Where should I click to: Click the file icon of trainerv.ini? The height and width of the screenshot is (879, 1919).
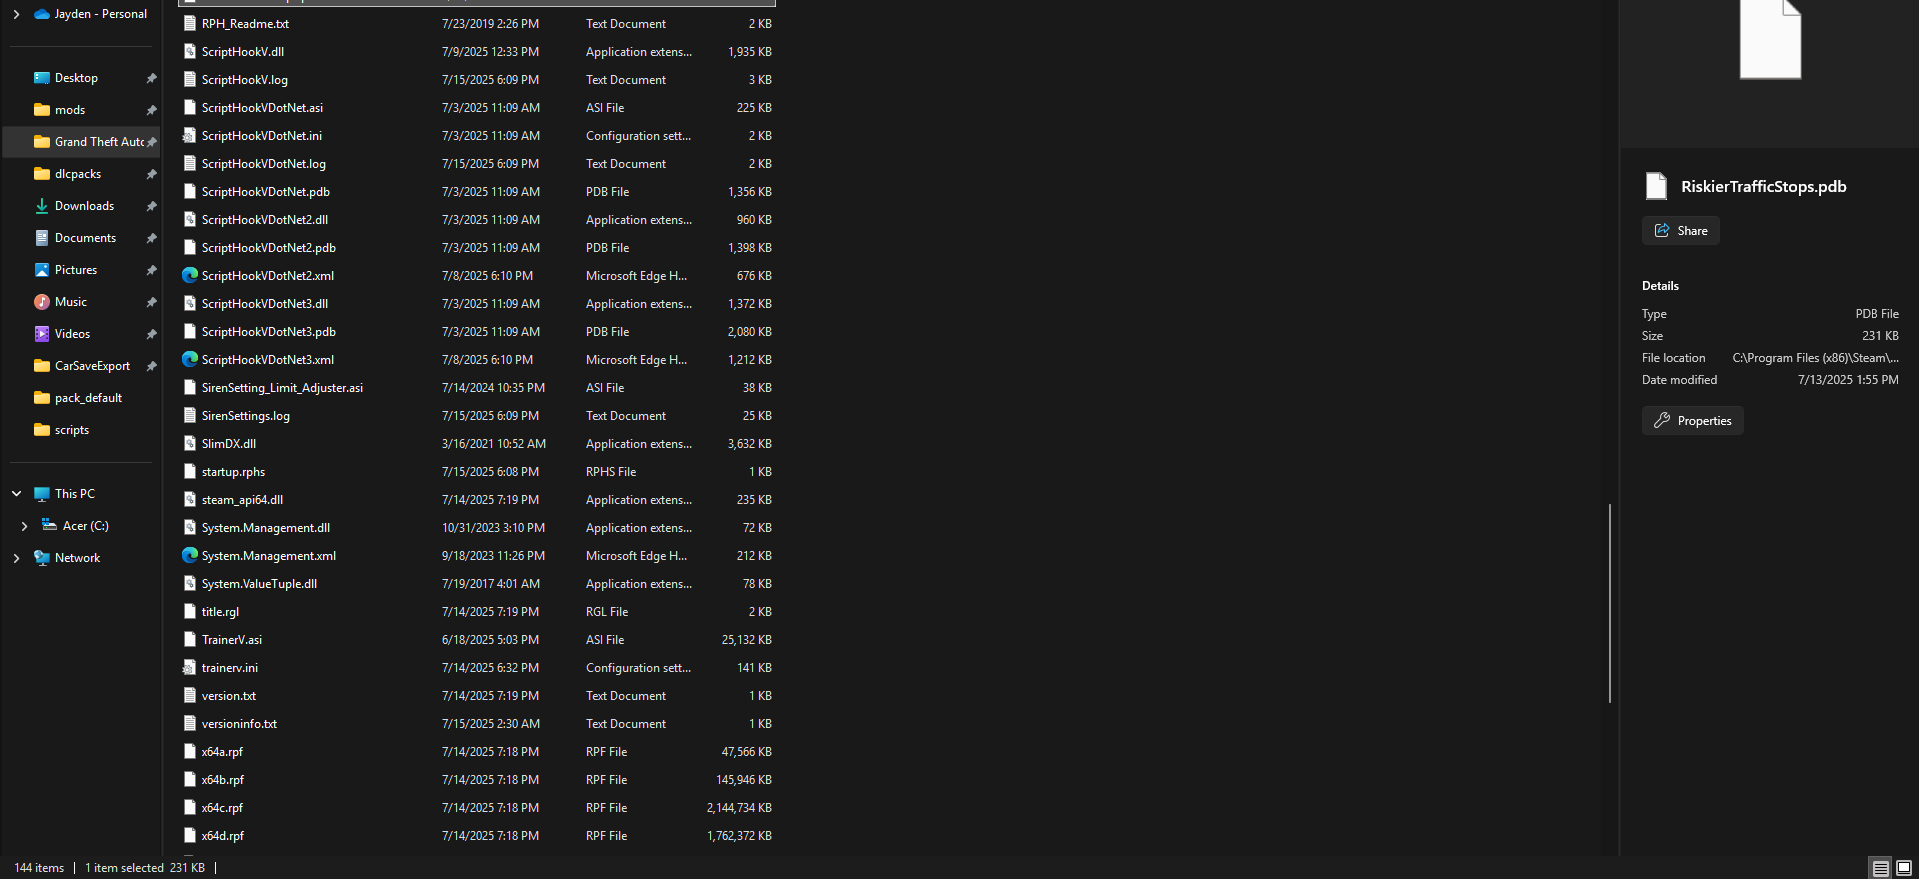click(189, 667)
